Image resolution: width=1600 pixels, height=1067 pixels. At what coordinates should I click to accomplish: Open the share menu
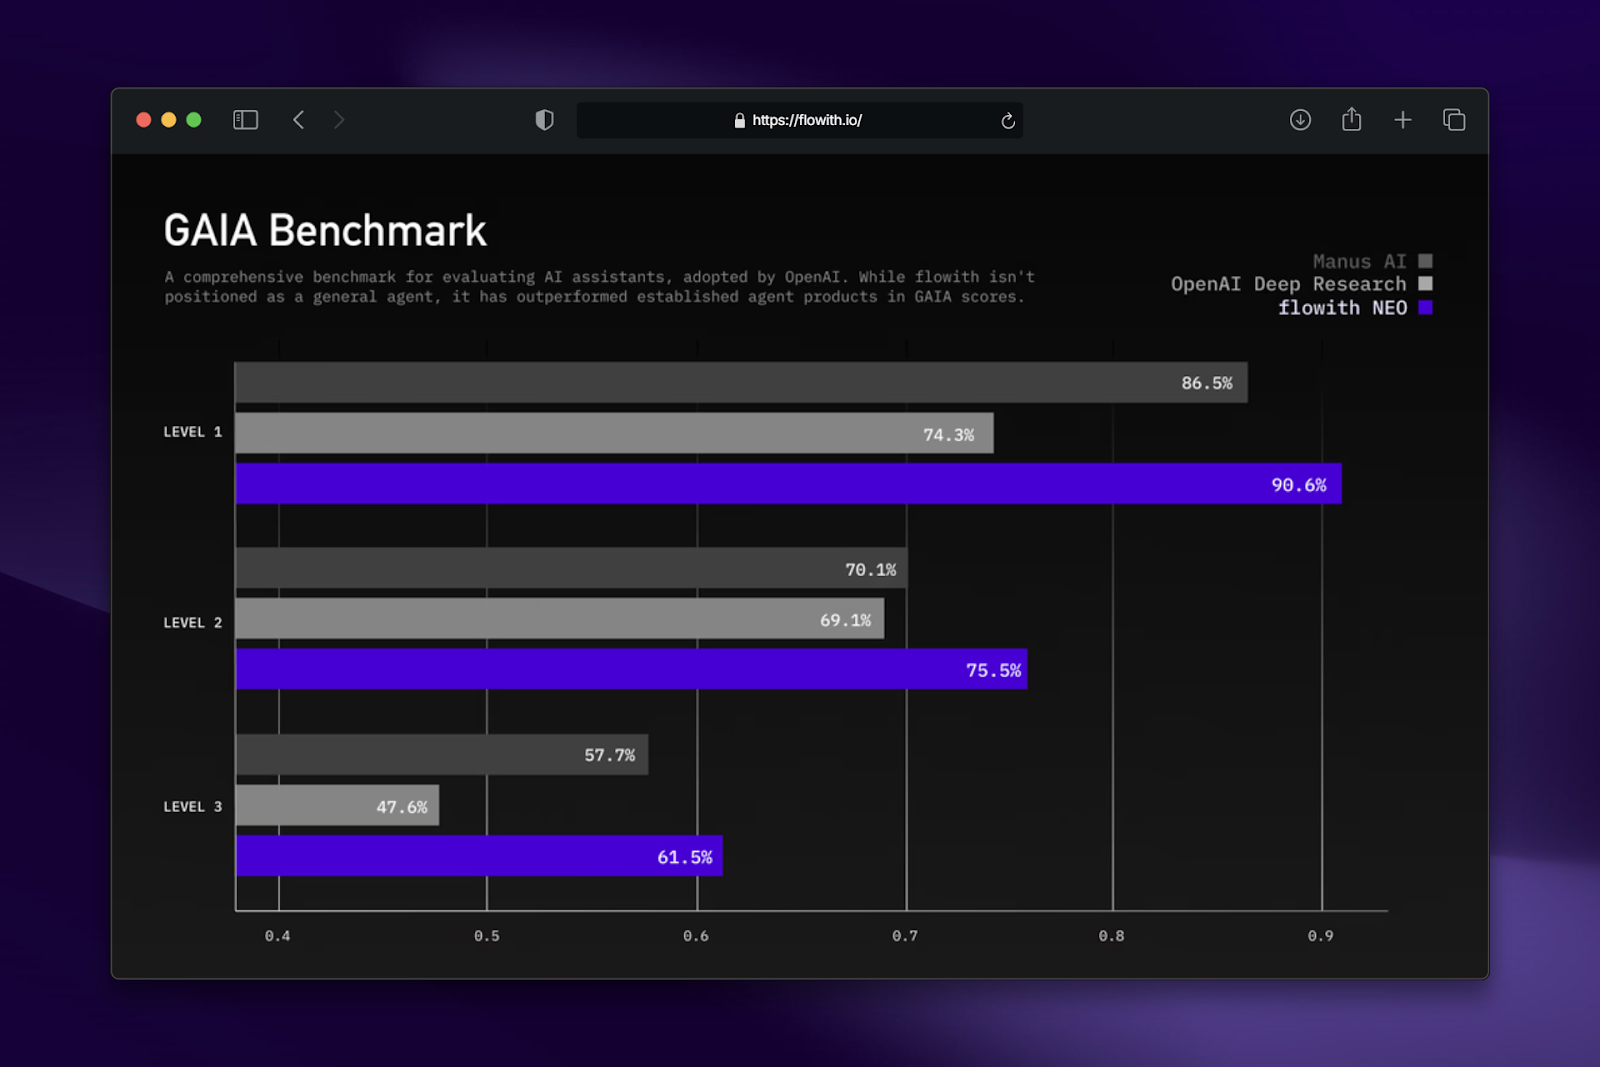(1351, 119)
